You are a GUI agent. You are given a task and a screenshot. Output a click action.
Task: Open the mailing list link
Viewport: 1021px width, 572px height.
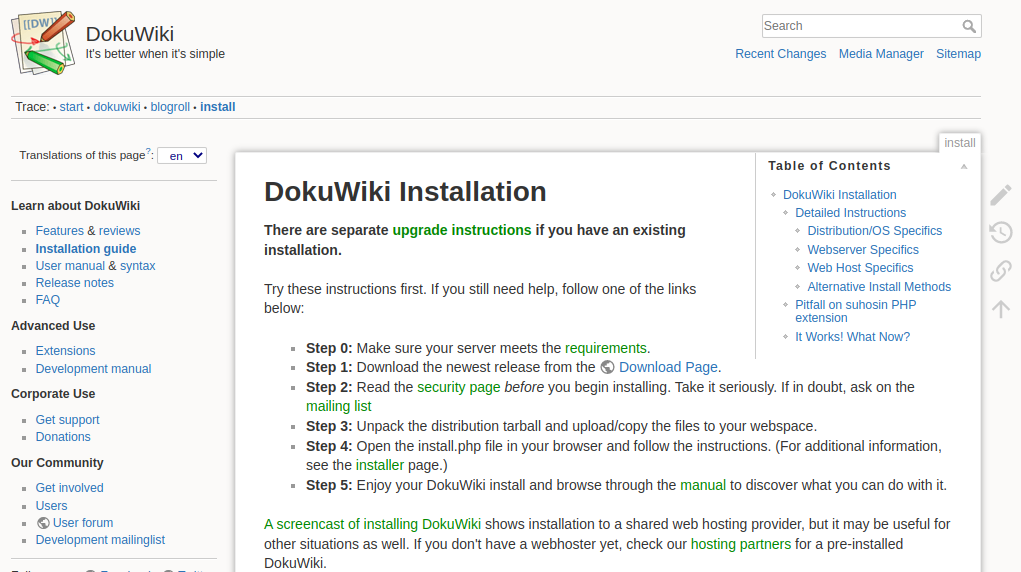point(339,407)
